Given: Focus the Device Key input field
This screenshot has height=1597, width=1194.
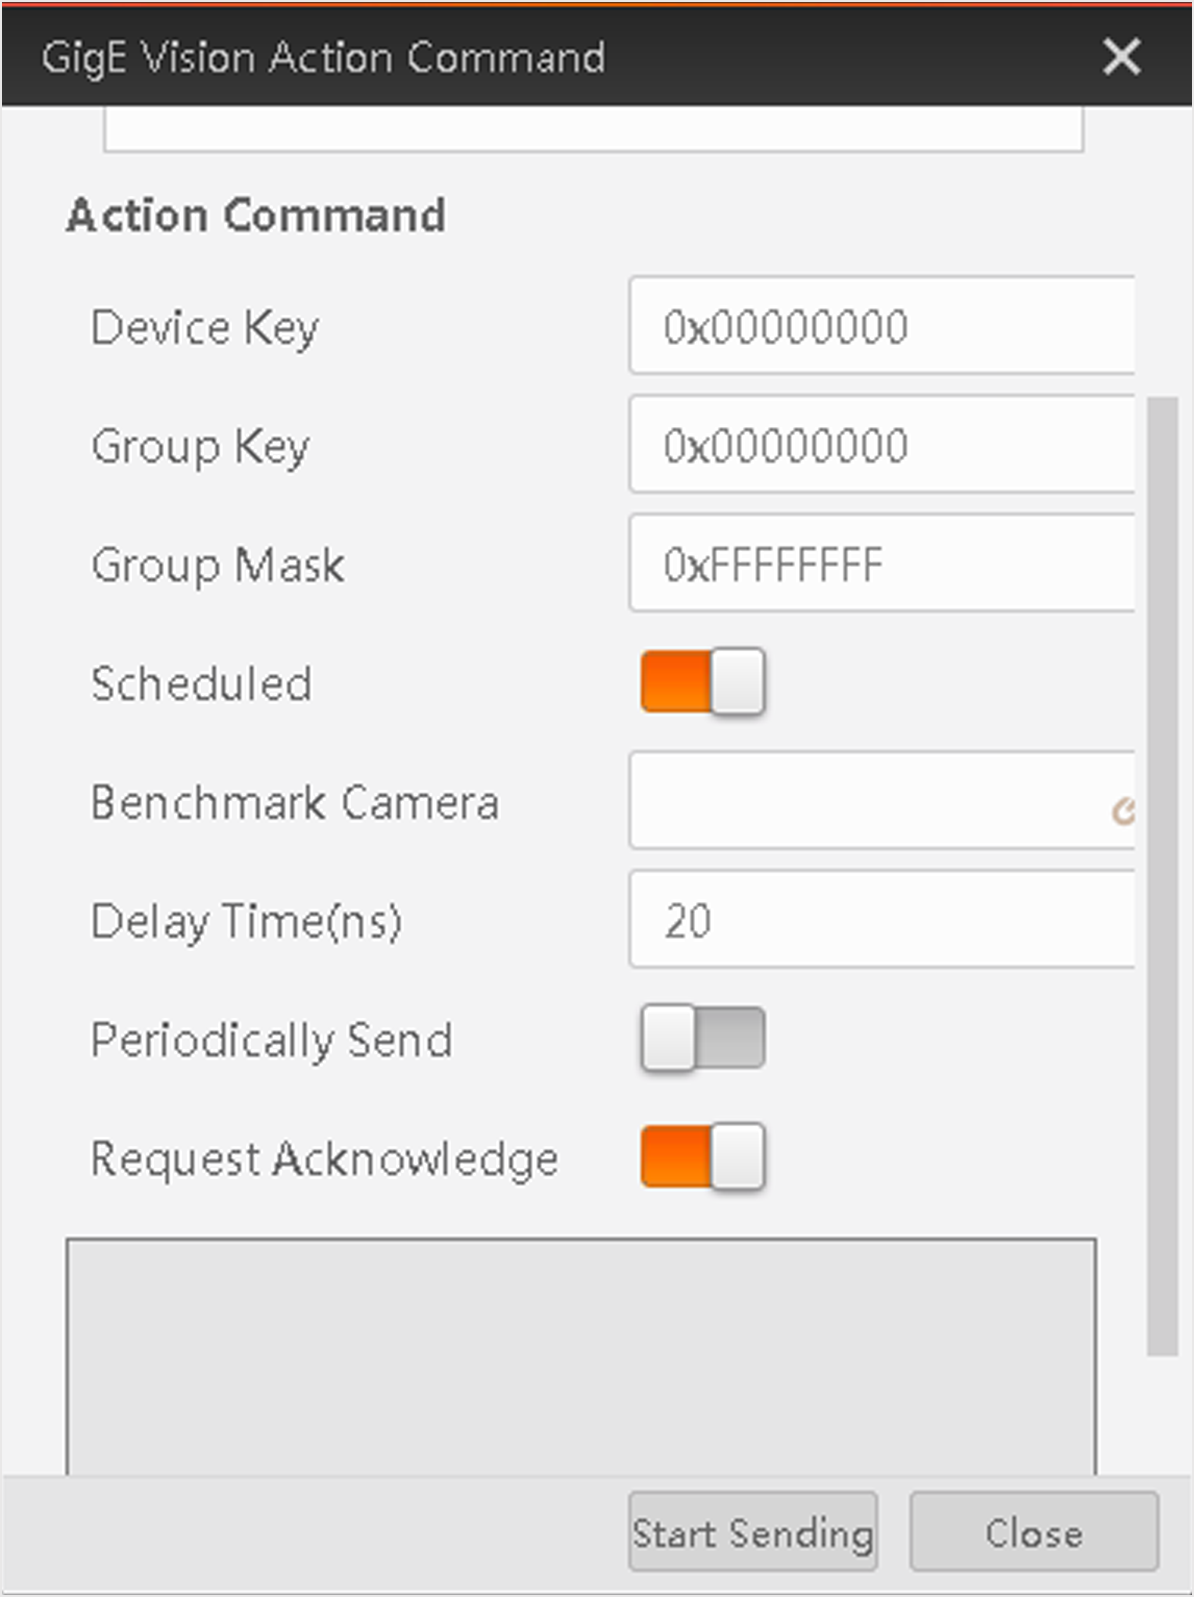Looking at the screenshot, I should pos(882,326).
